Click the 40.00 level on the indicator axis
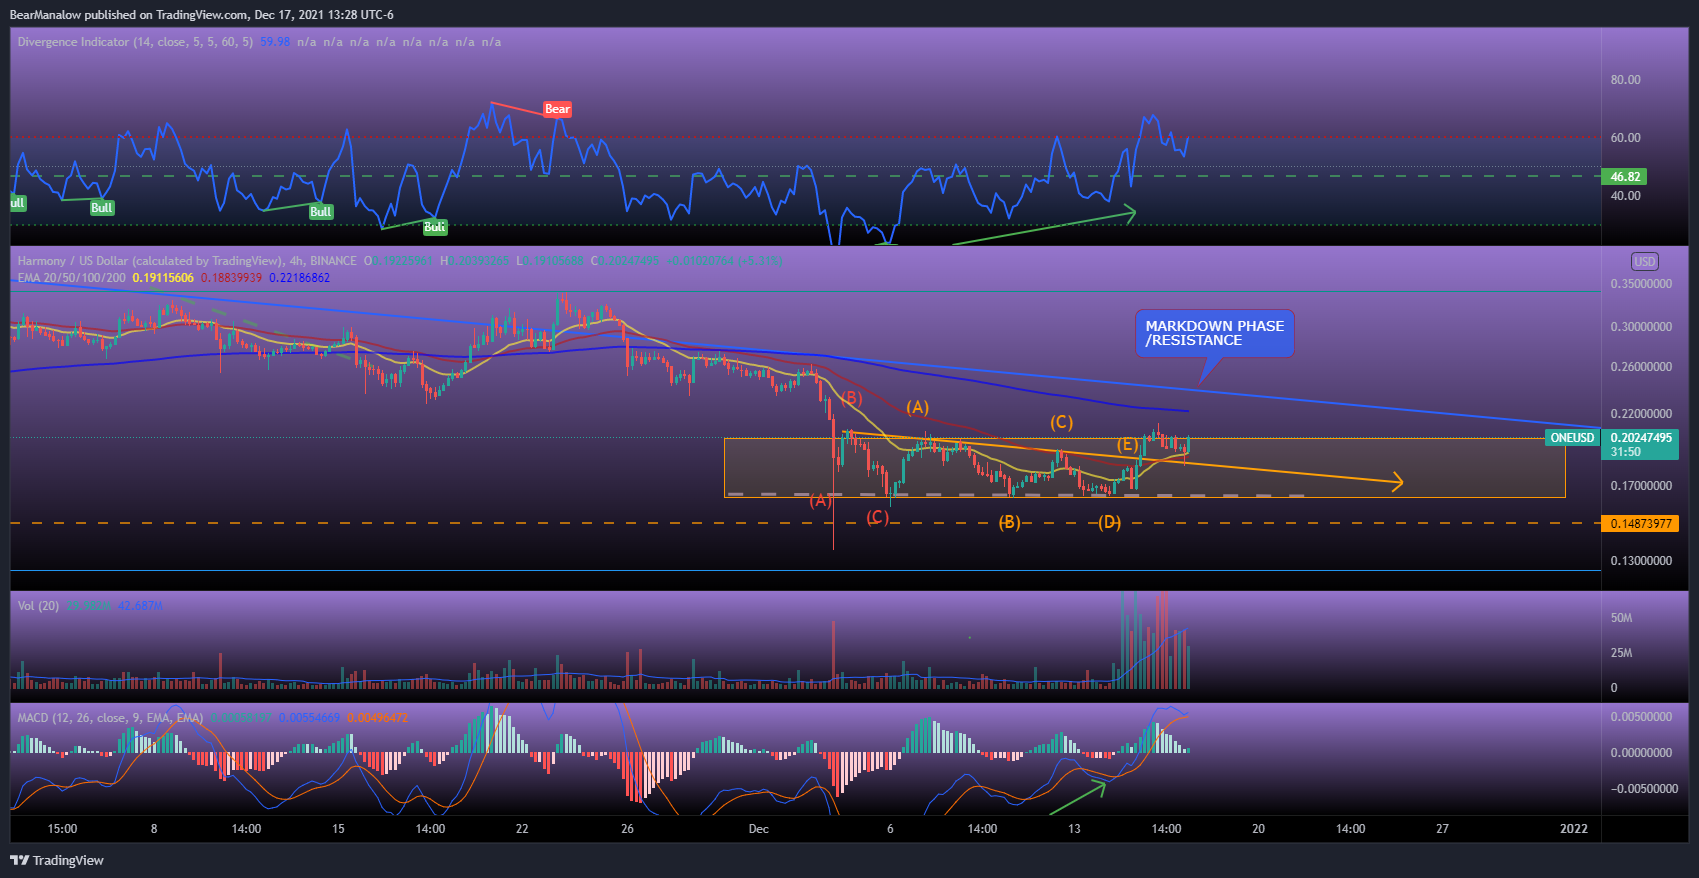Screen dimensions: 1699x878 point(1625,196)
